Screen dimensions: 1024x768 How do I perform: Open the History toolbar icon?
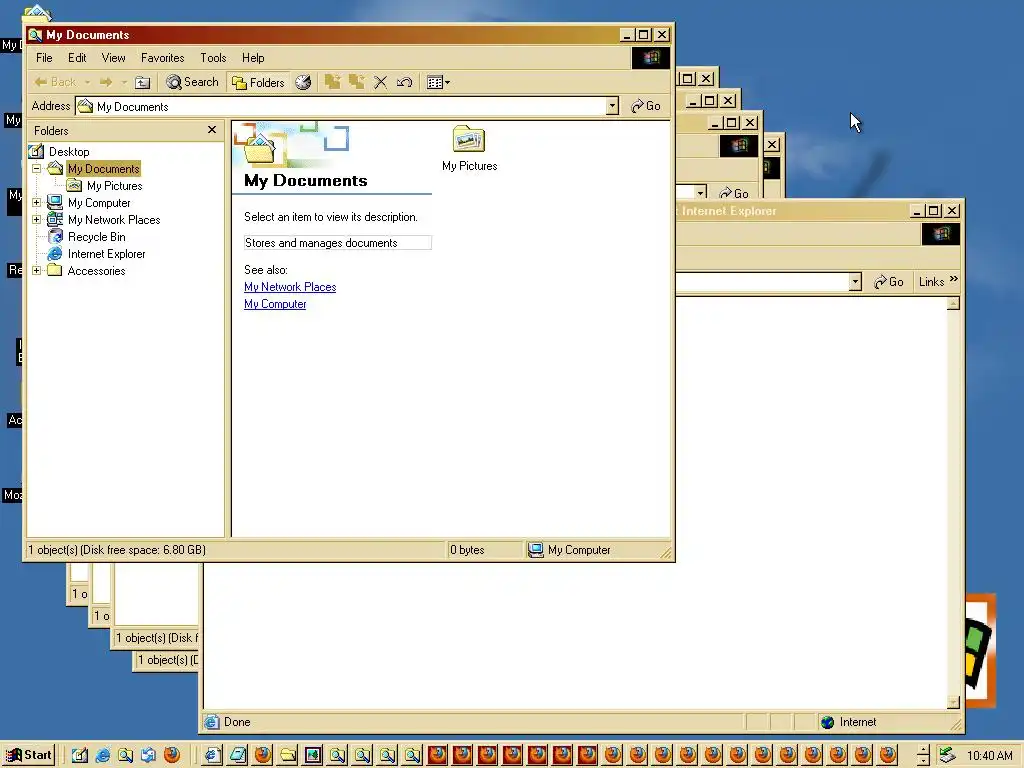pos(303,82)
